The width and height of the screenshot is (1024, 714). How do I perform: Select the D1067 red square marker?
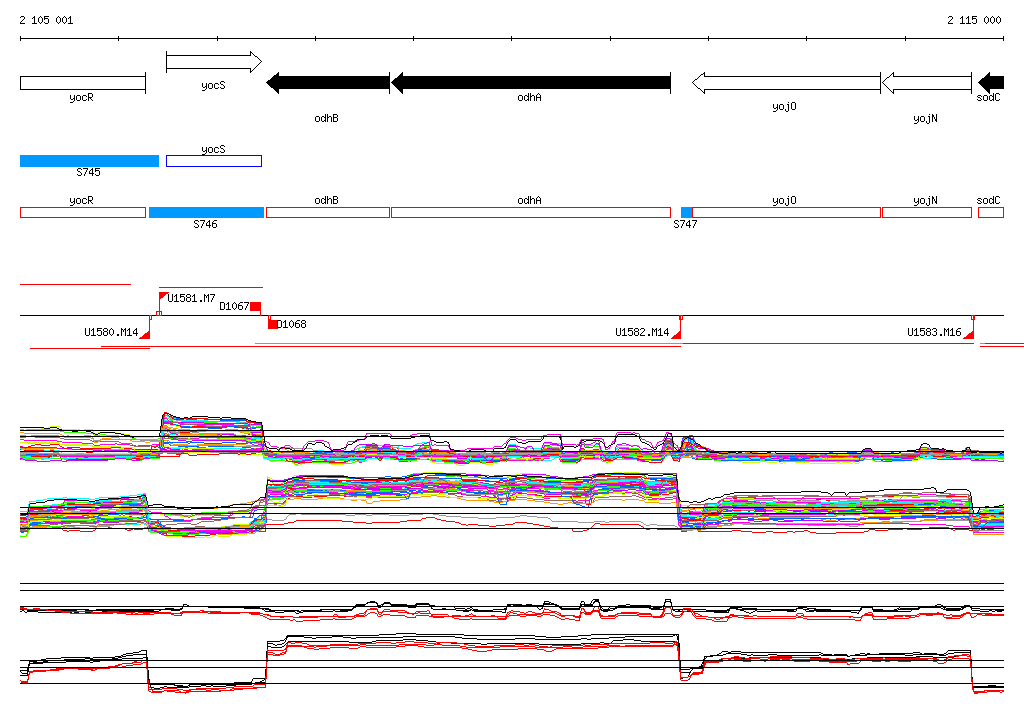coord(255,306)
